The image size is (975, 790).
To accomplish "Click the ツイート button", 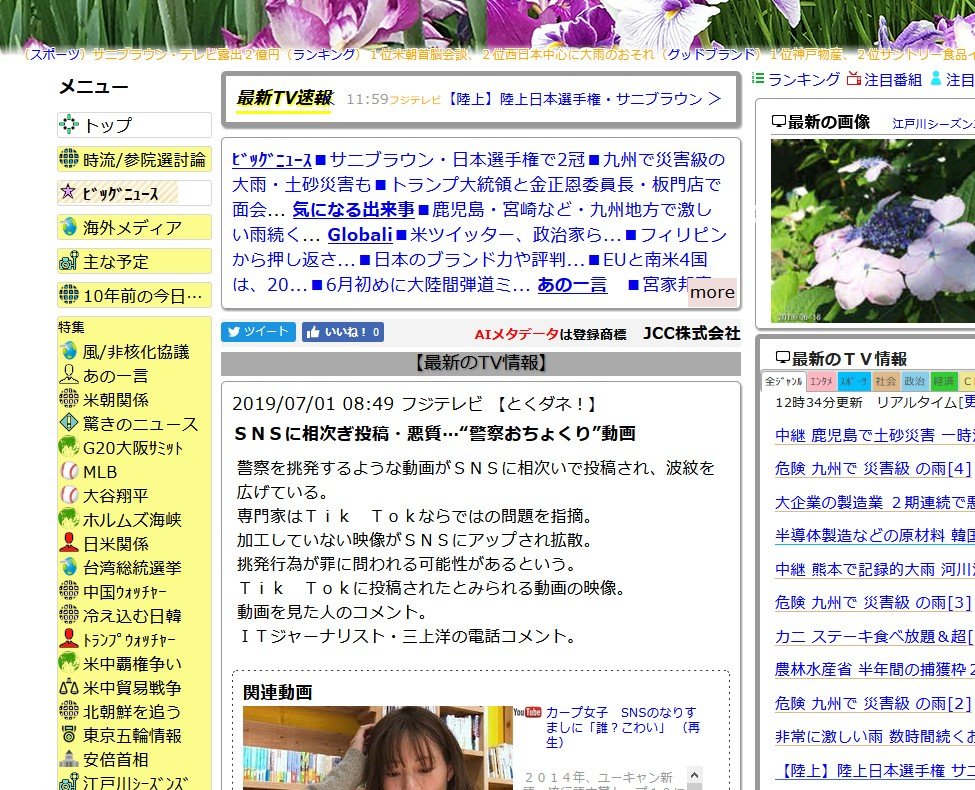I will (258, 332).
